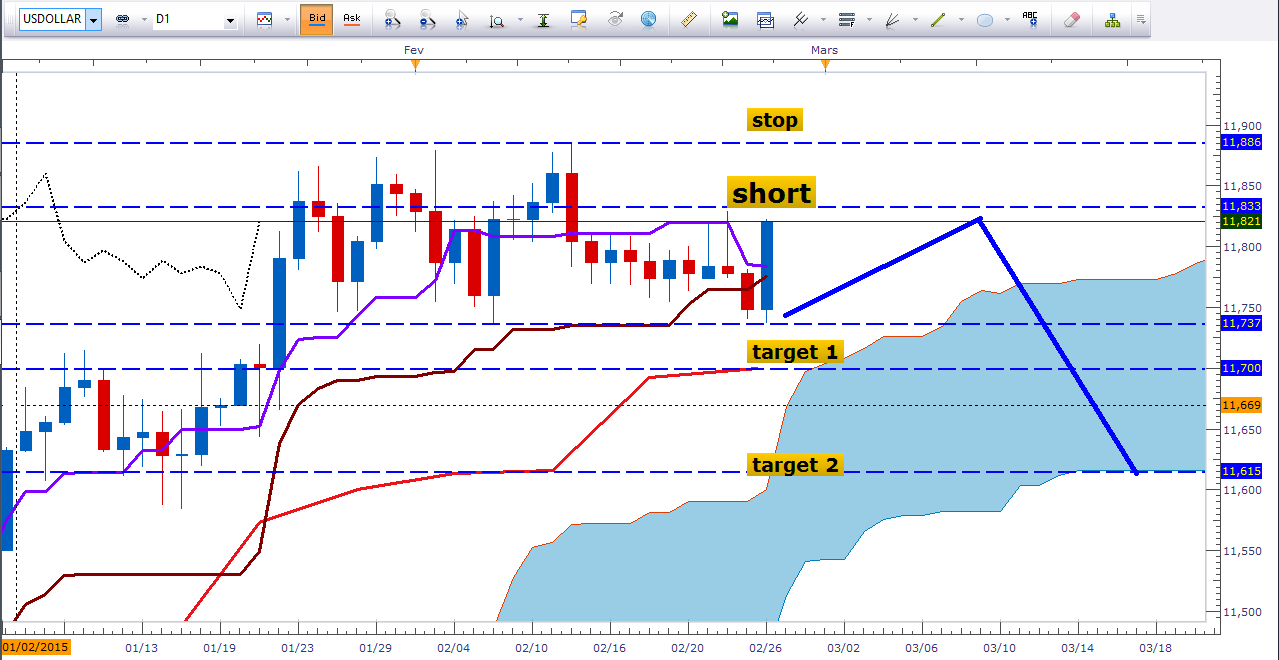Select the Fibonacci levels tool

pos(848,19)
